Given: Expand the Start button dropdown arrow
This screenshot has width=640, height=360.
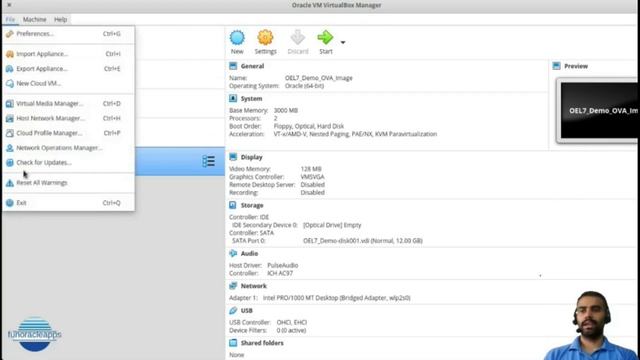Looking at the screenshot, I should pyautogui.click(x=343, y=42).
